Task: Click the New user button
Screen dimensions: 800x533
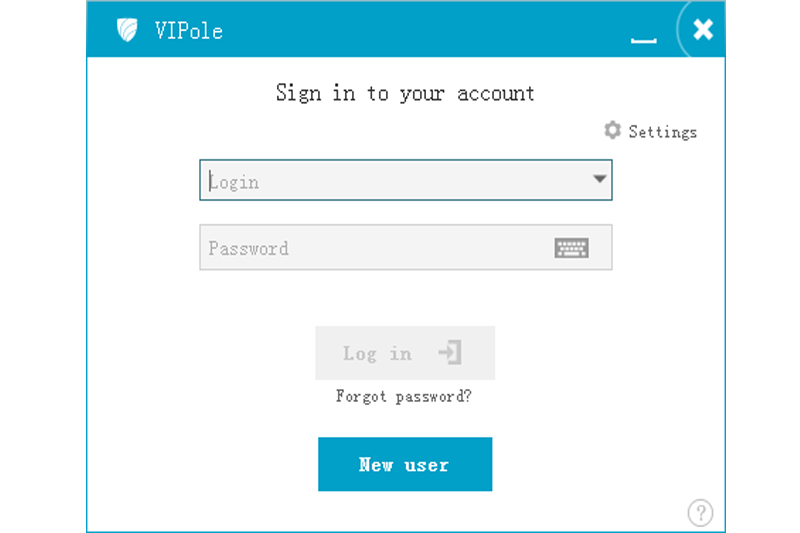Action: [x=405, y=464]
